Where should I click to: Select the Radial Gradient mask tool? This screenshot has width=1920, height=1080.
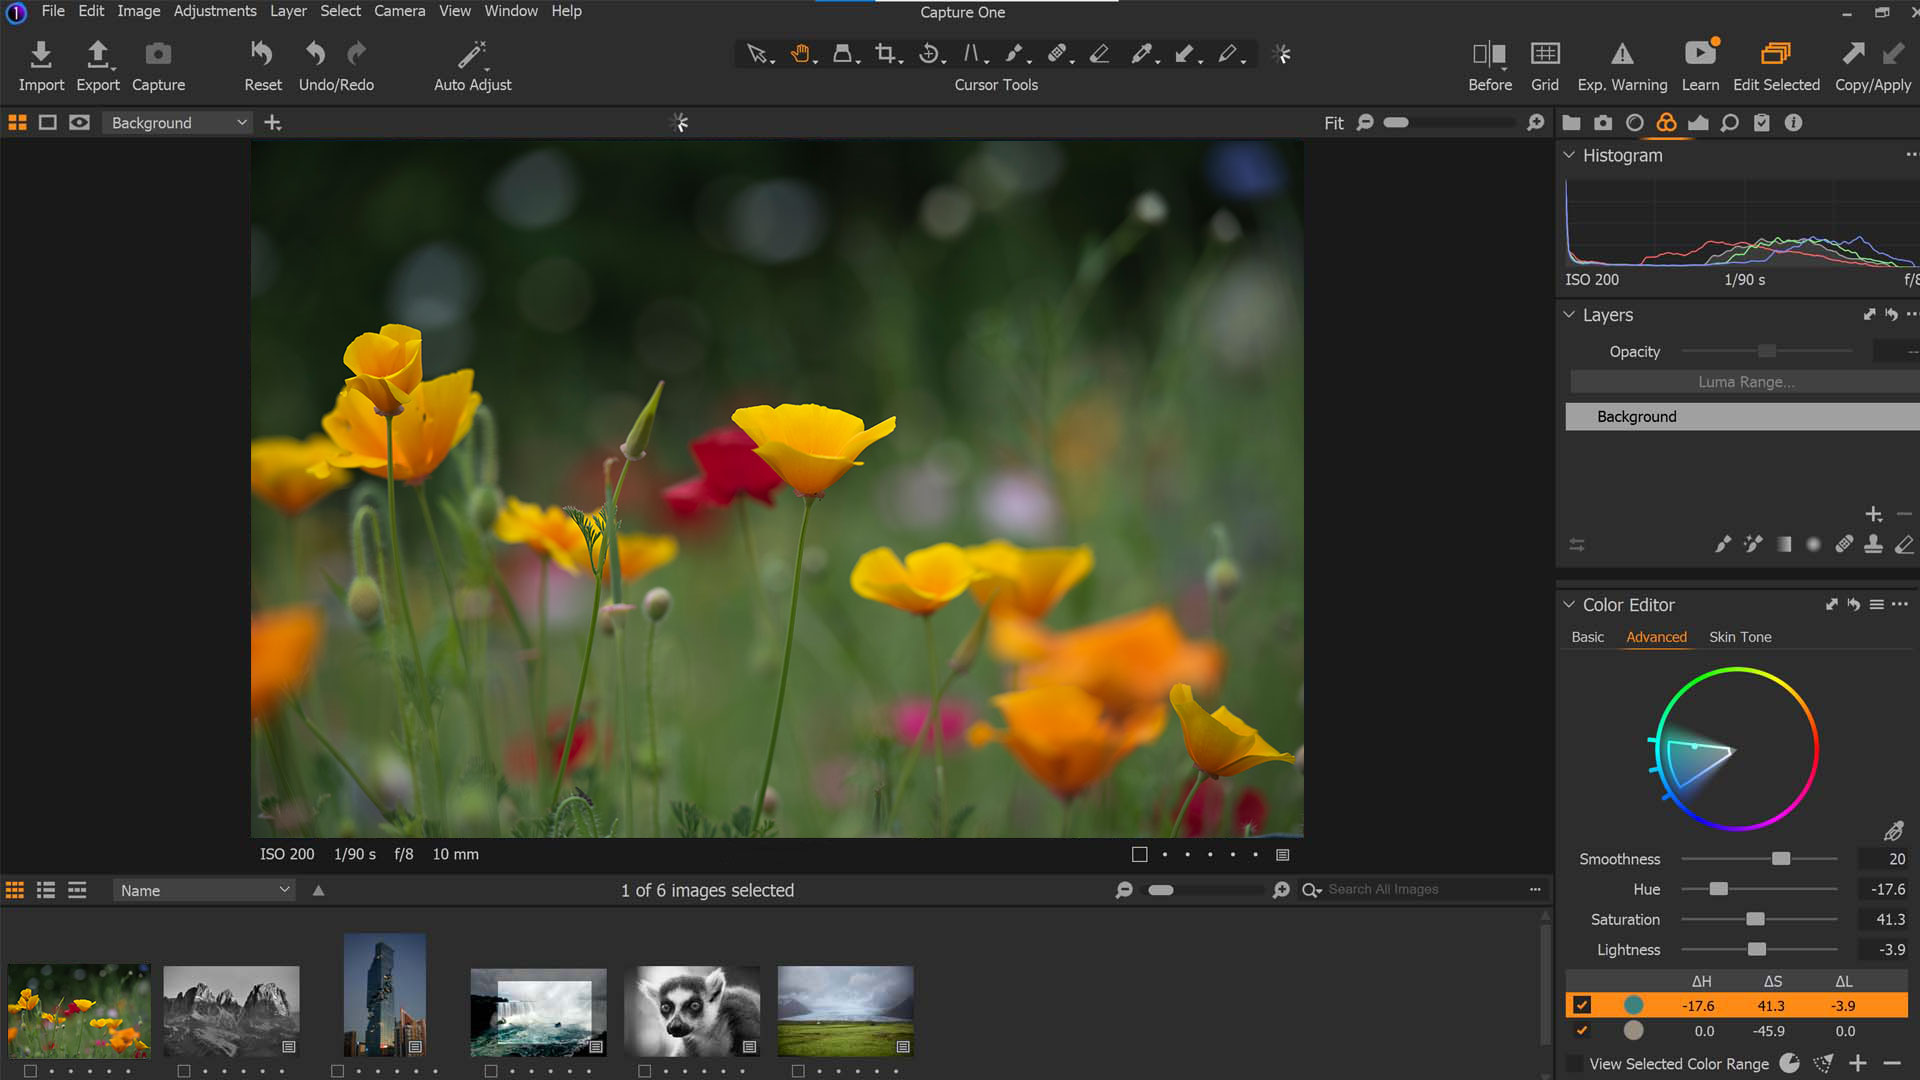[1815, 545]
